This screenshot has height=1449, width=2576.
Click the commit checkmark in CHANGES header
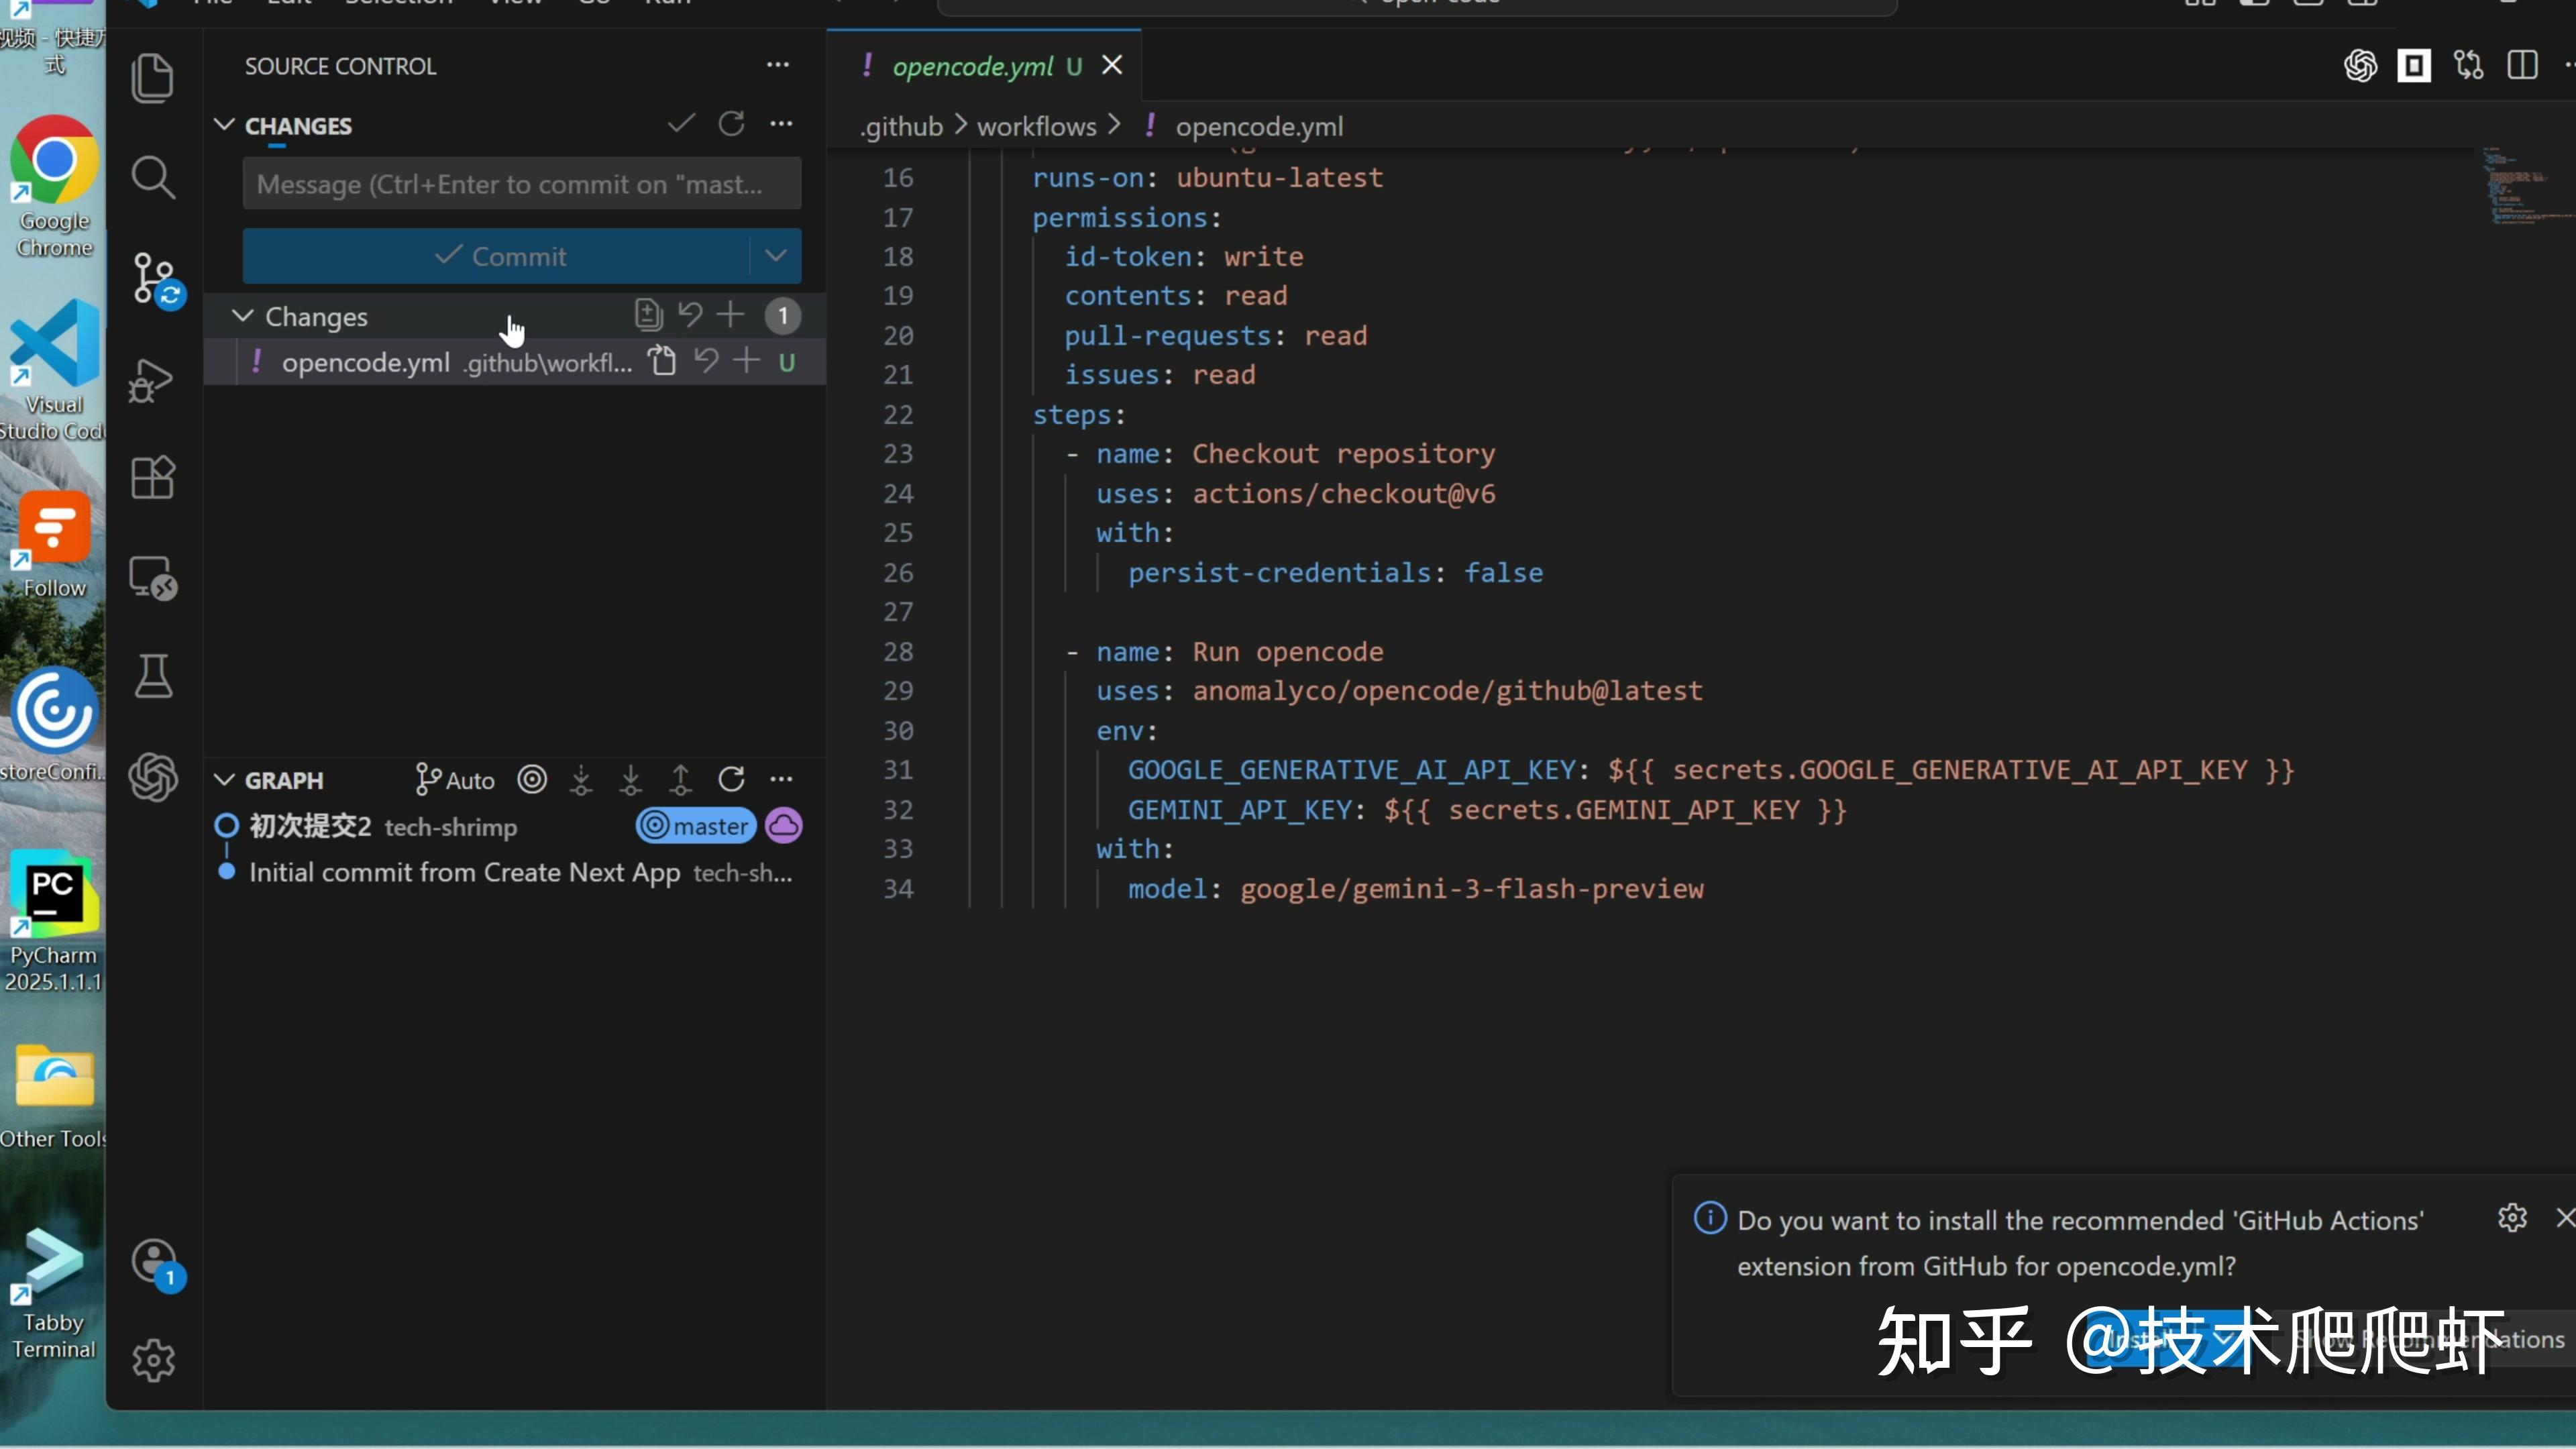681,124
